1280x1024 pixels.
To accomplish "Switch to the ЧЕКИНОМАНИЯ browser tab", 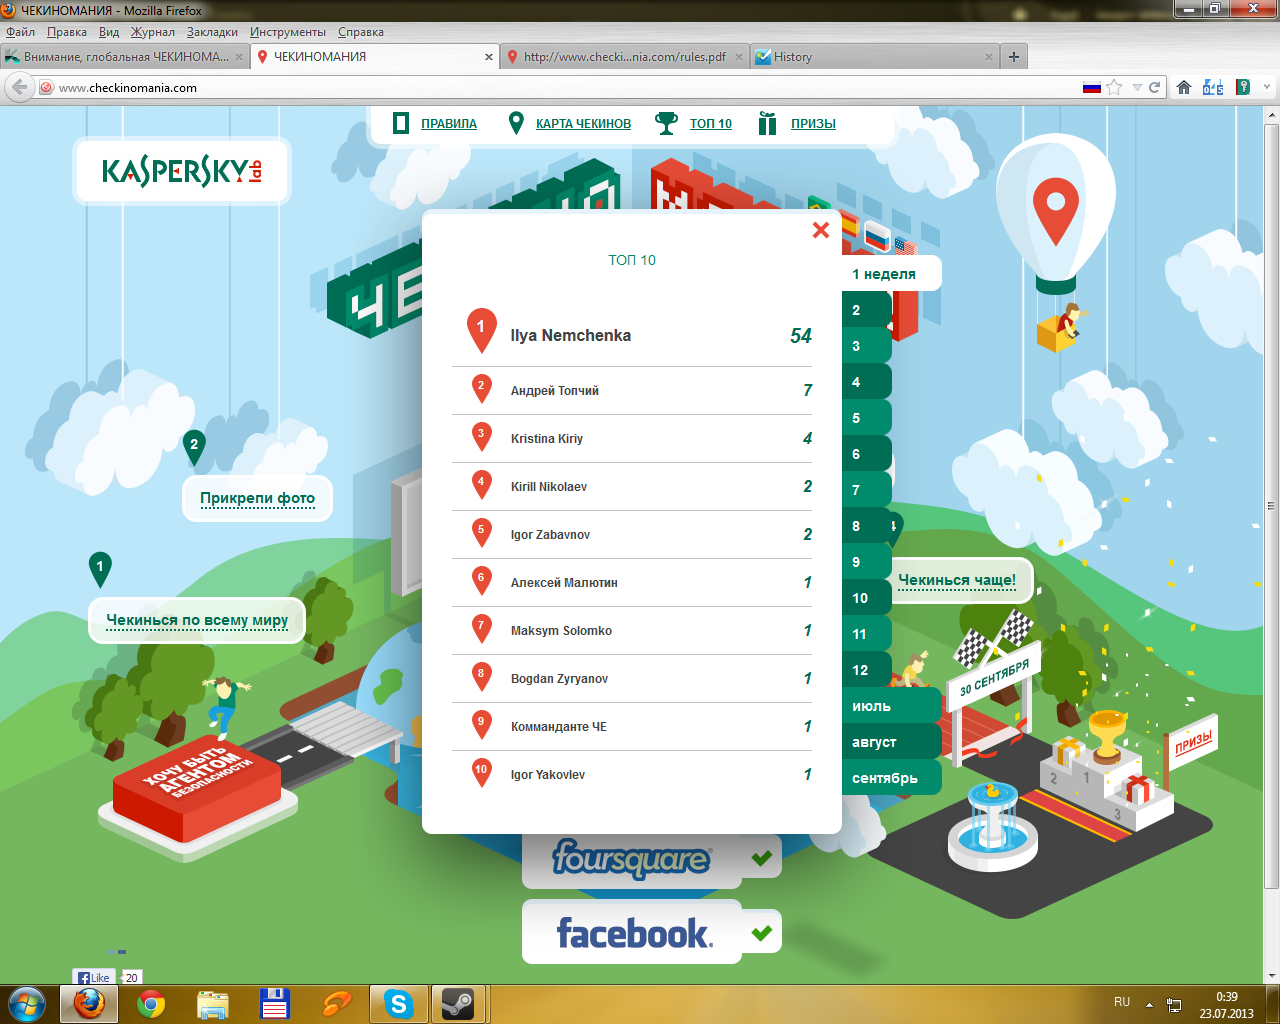I will pyautogui.click(x=376, y=57).
